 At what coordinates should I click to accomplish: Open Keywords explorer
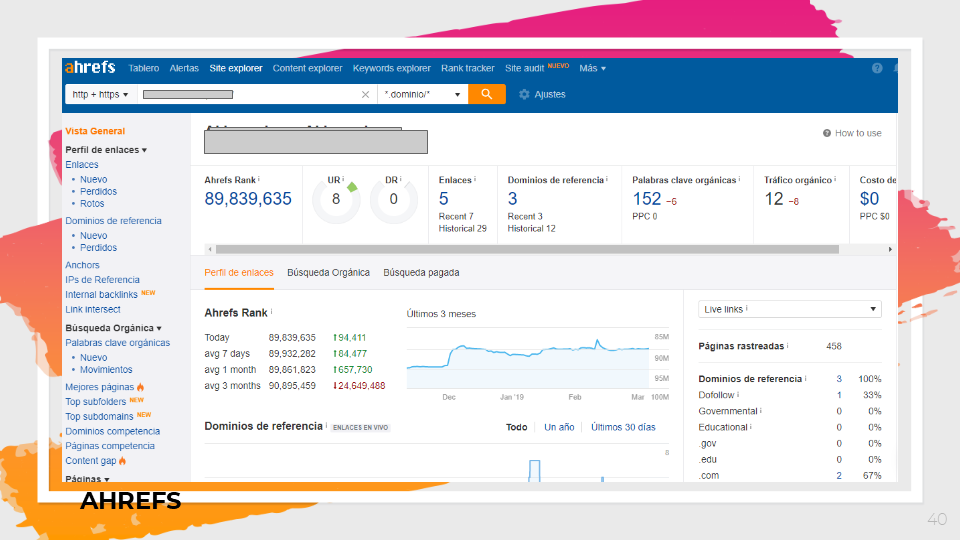(392, 68)
